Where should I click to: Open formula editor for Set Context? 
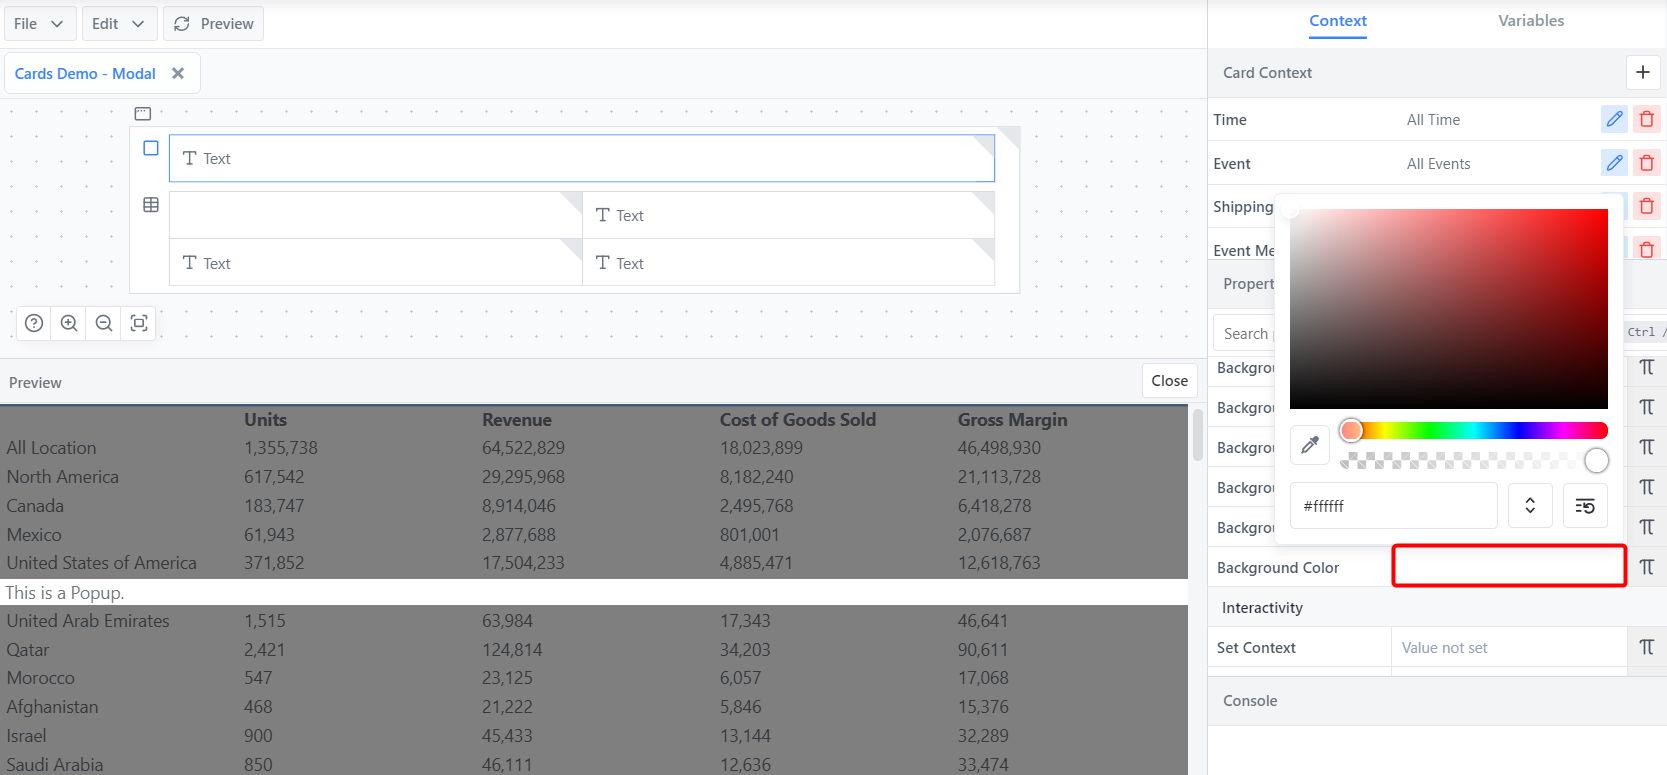[x=1646, y=647]
